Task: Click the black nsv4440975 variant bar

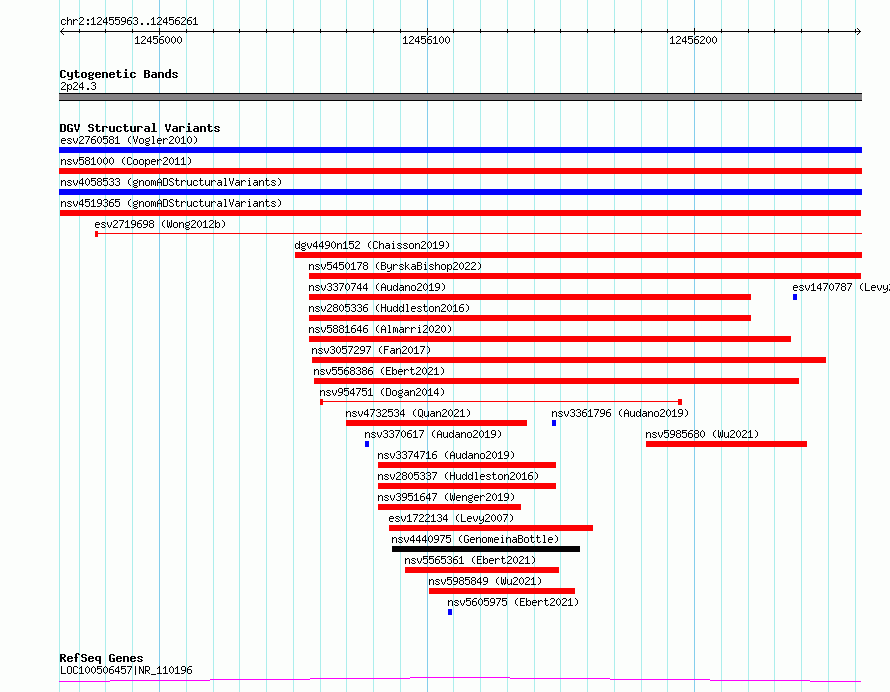Action: pos(486,549)
